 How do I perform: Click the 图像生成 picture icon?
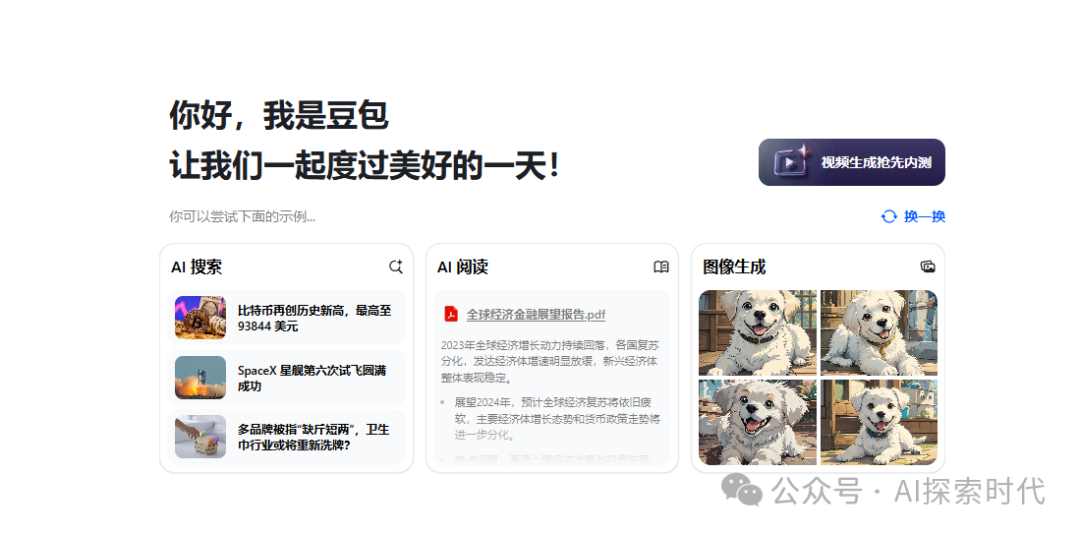click(x=928, y=267)
